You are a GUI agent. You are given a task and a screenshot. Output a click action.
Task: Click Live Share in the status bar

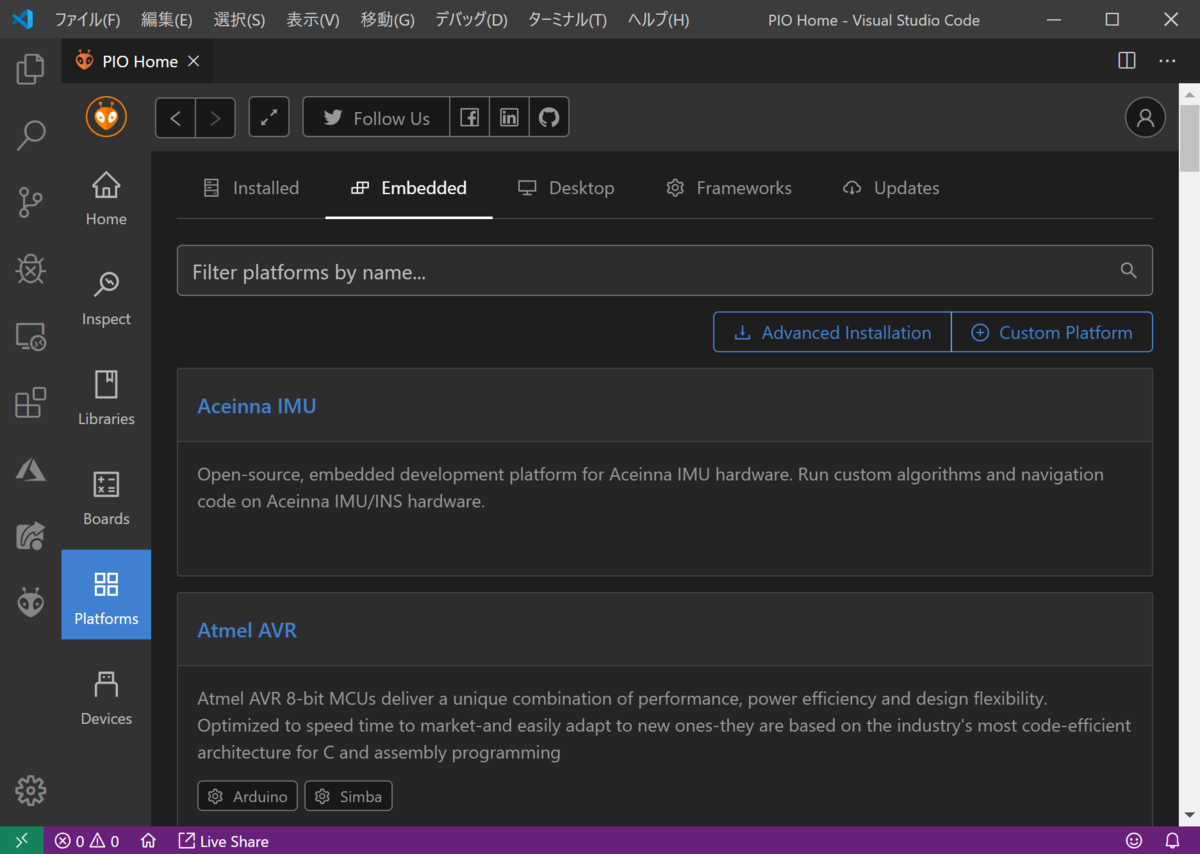pos(223,841)
